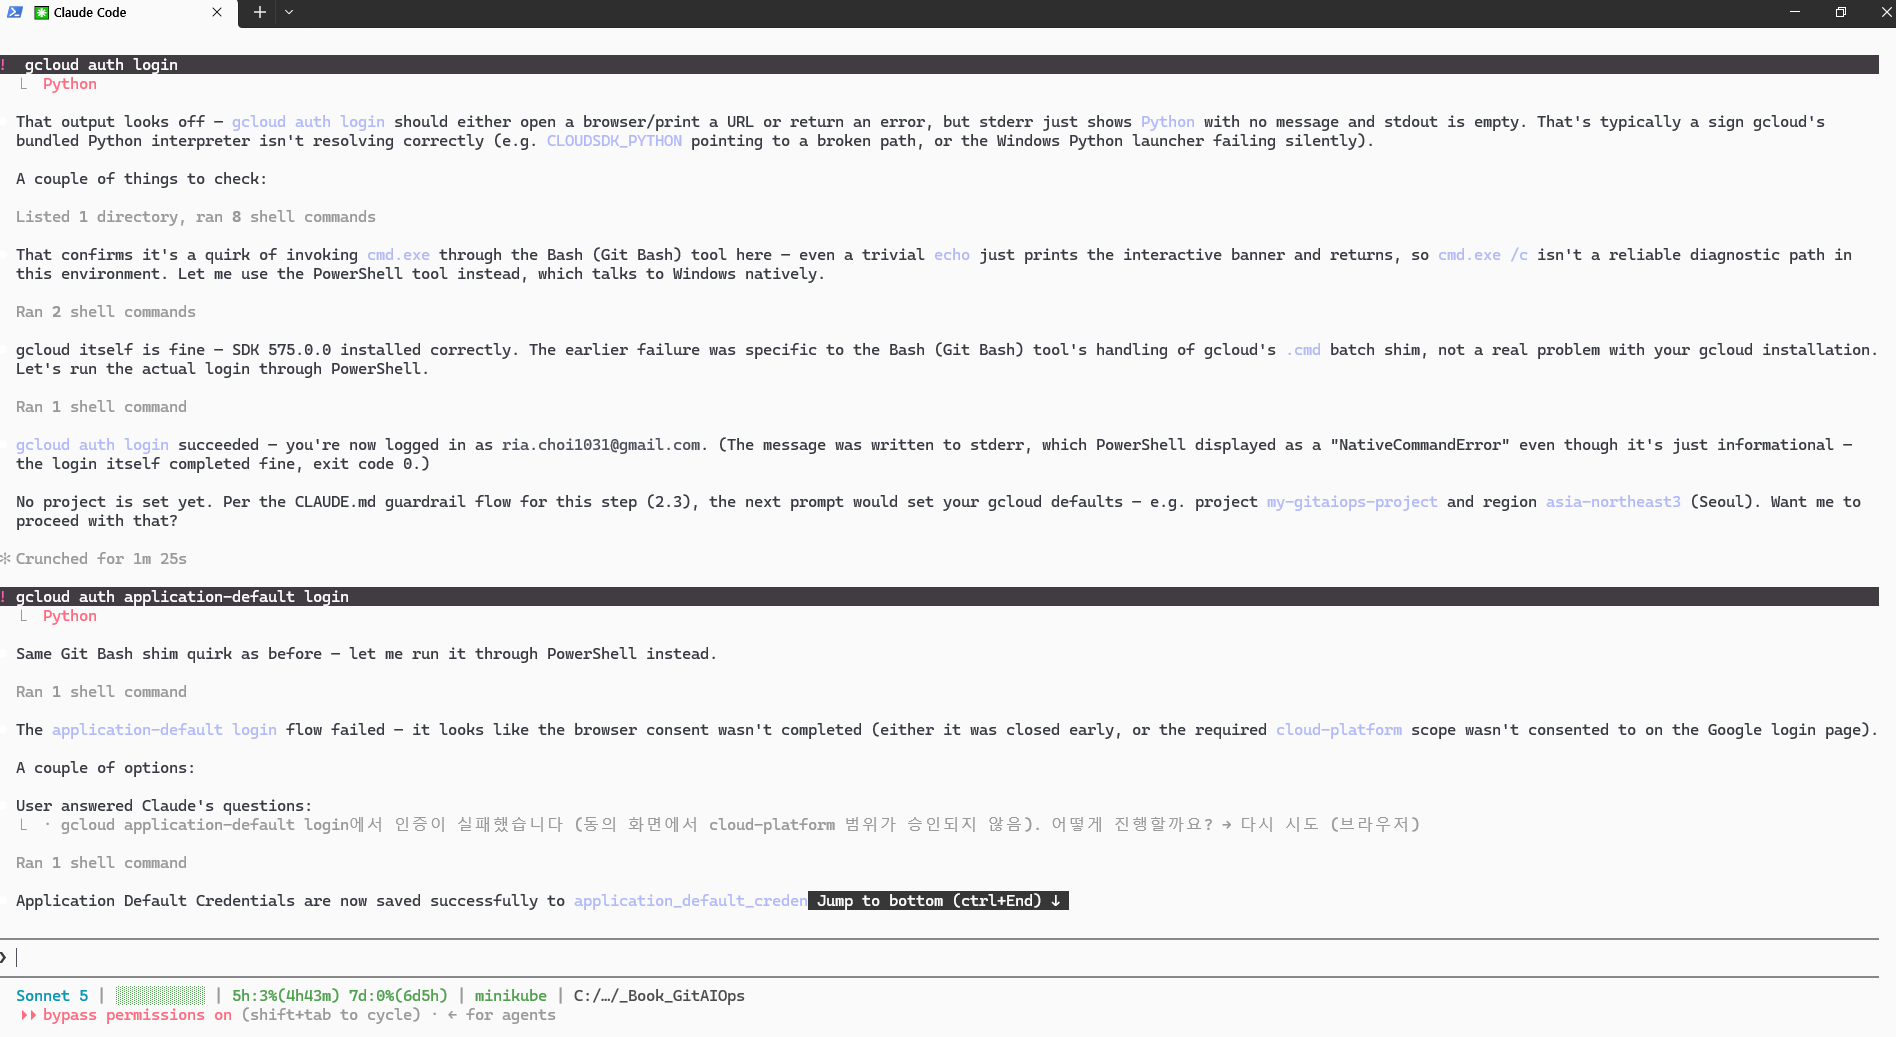Click the '← for agents' hint
This screenshot has width=1896, height=1037.
coord(501,1015)
